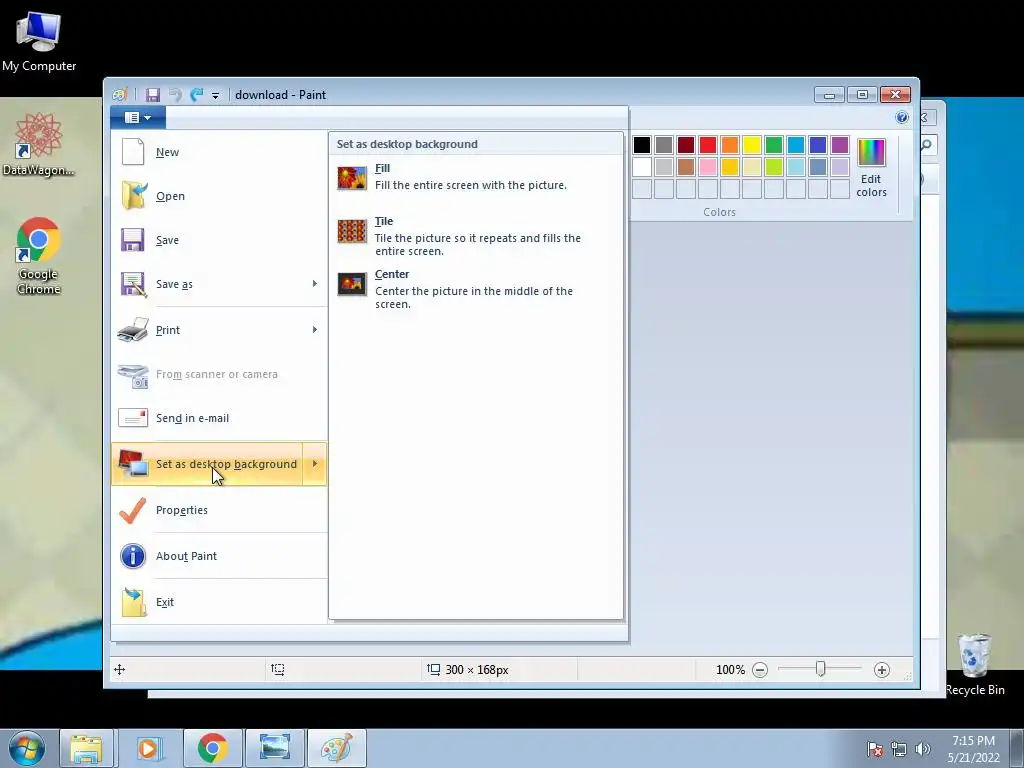Pick the orange color swatch
The image size is (1024, 768).
tap(730, 145)
